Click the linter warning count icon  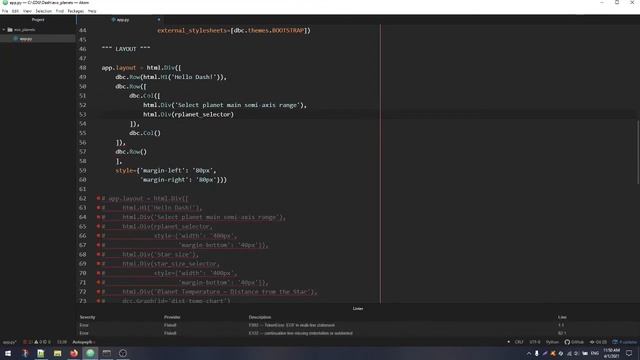tap(38, 342)
